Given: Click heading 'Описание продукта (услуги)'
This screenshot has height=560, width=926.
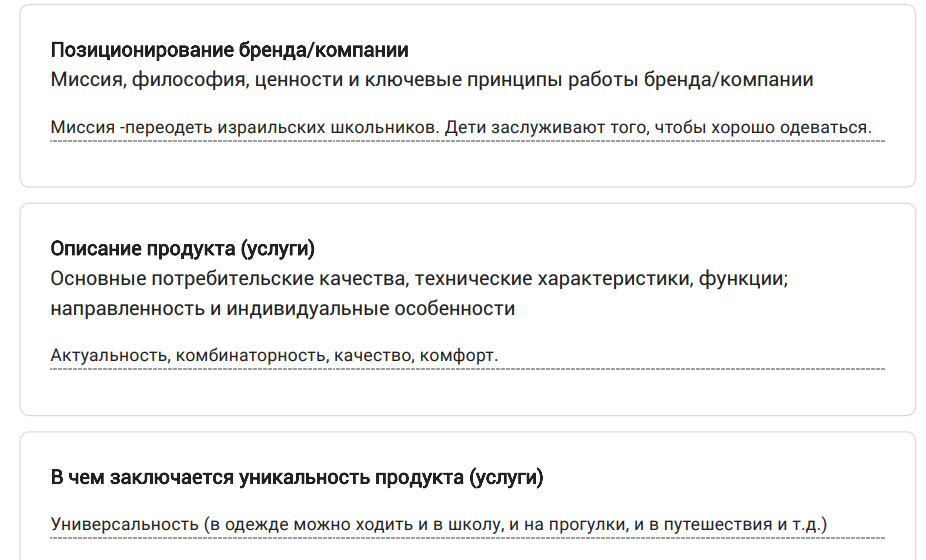Looking at the screenshot, I should 182,249.
